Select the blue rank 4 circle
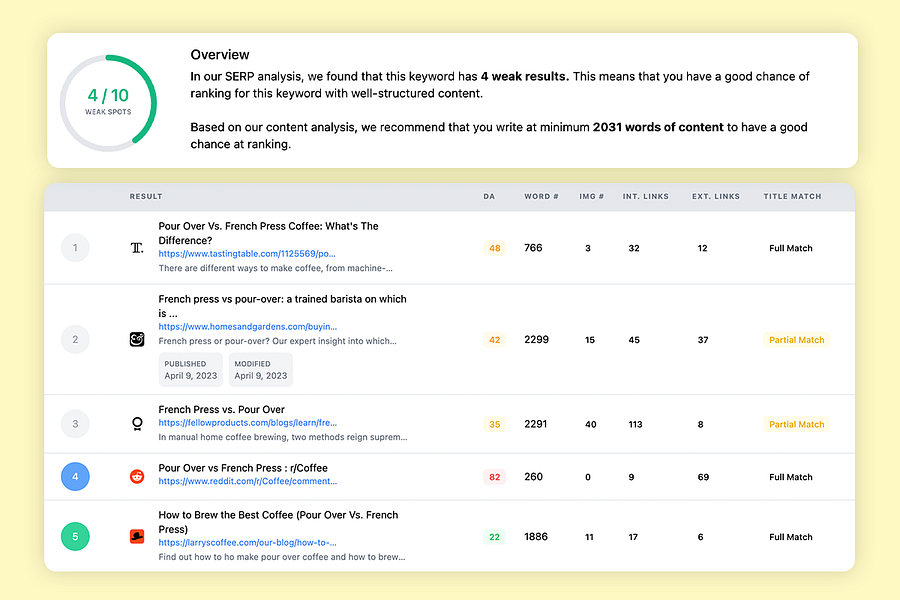 coord(75,477)
